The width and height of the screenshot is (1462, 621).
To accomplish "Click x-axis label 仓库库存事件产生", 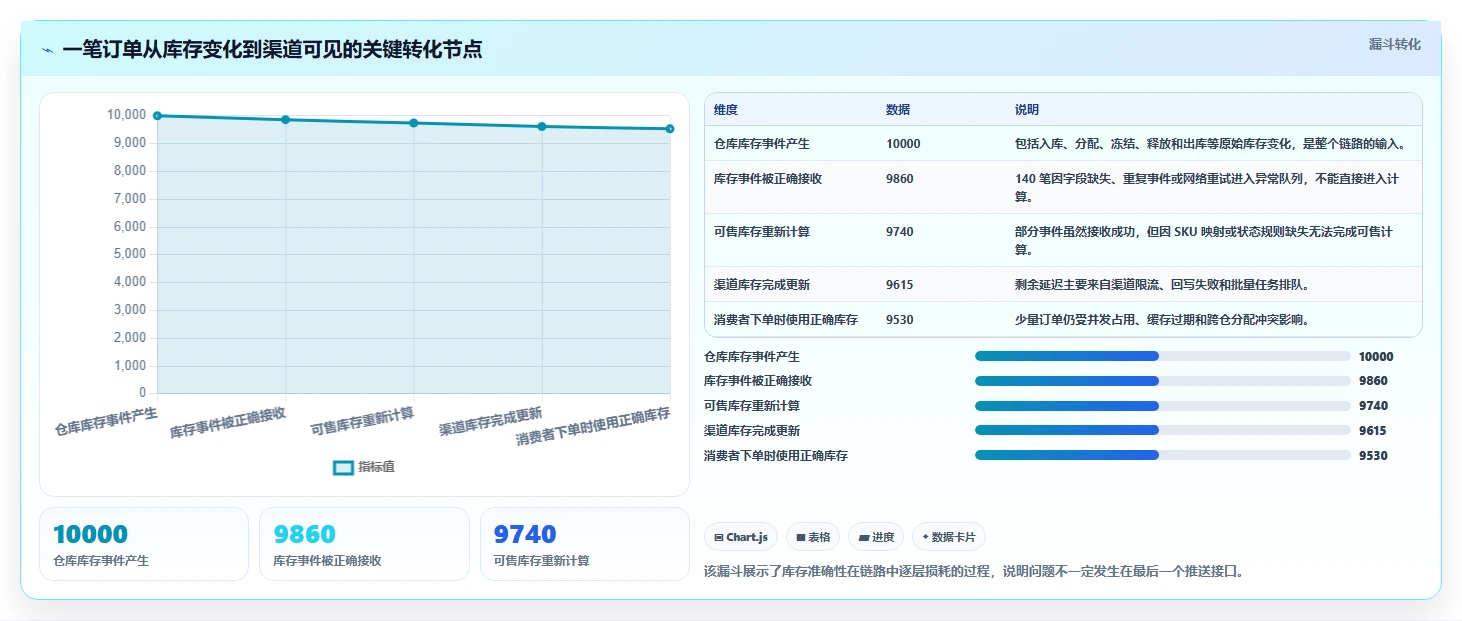I will [x=106, y=422].
